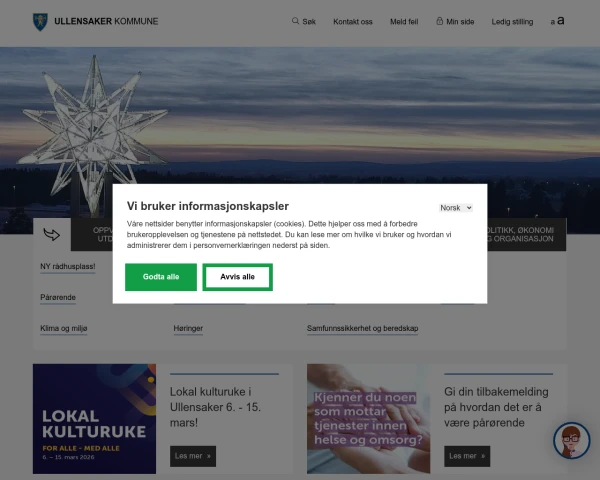Open Kontakt oss in top menu
Screen dimensions: 600x480
pyautogui.click(x=353, y=22)
